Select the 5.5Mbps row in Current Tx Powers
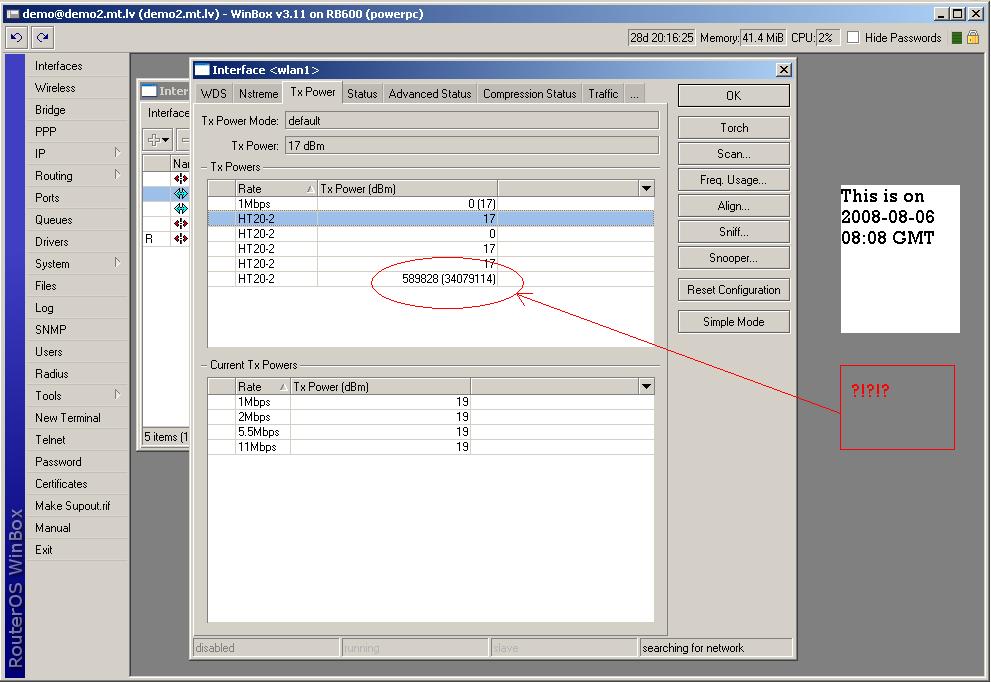This screenshot has height=682, width=991. coord(430,432)
